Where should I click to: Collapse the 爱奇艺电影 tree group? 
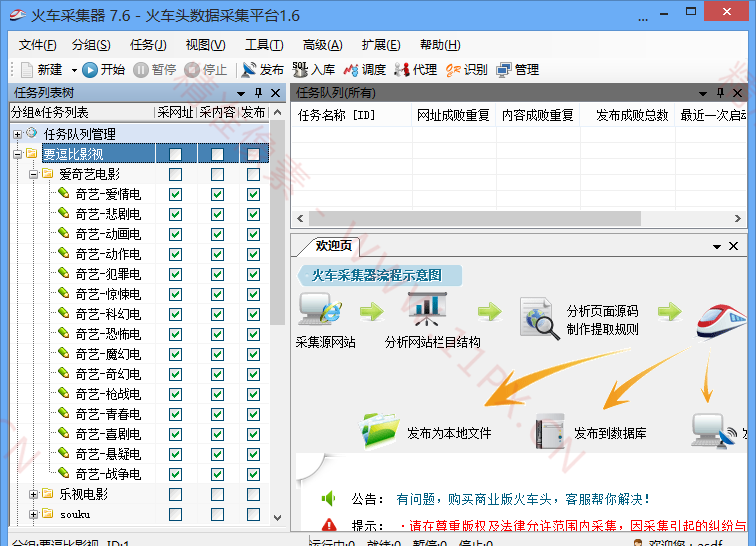tap(33, 174)
